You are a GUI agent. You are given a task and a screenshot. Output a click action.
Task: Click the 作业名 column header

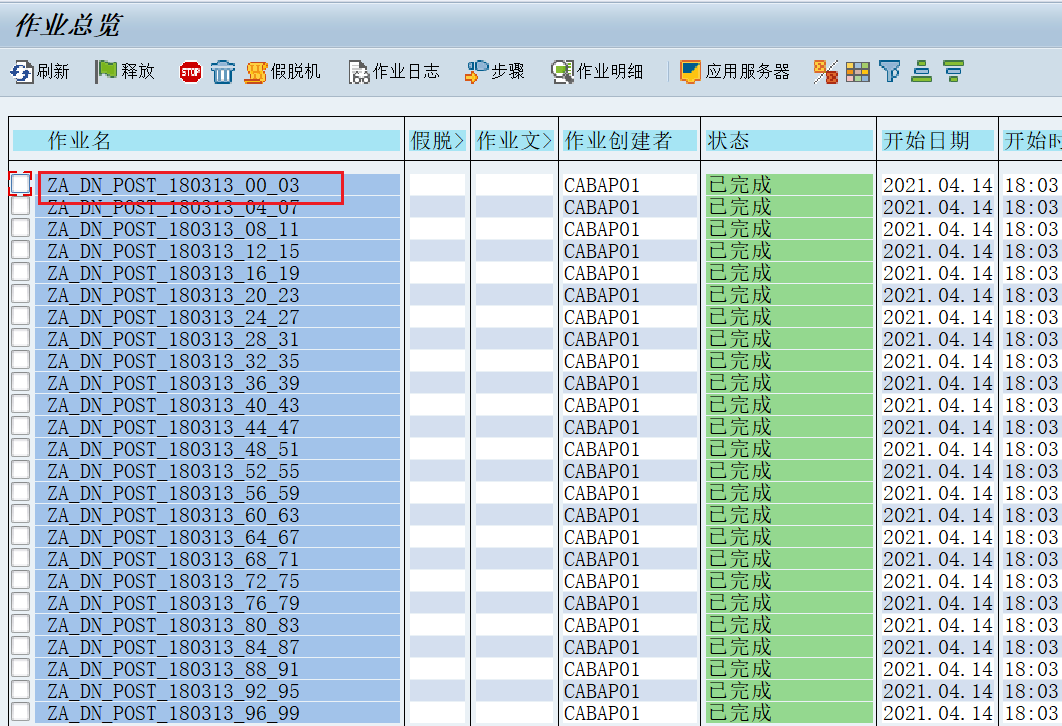[x=207, y=140]
